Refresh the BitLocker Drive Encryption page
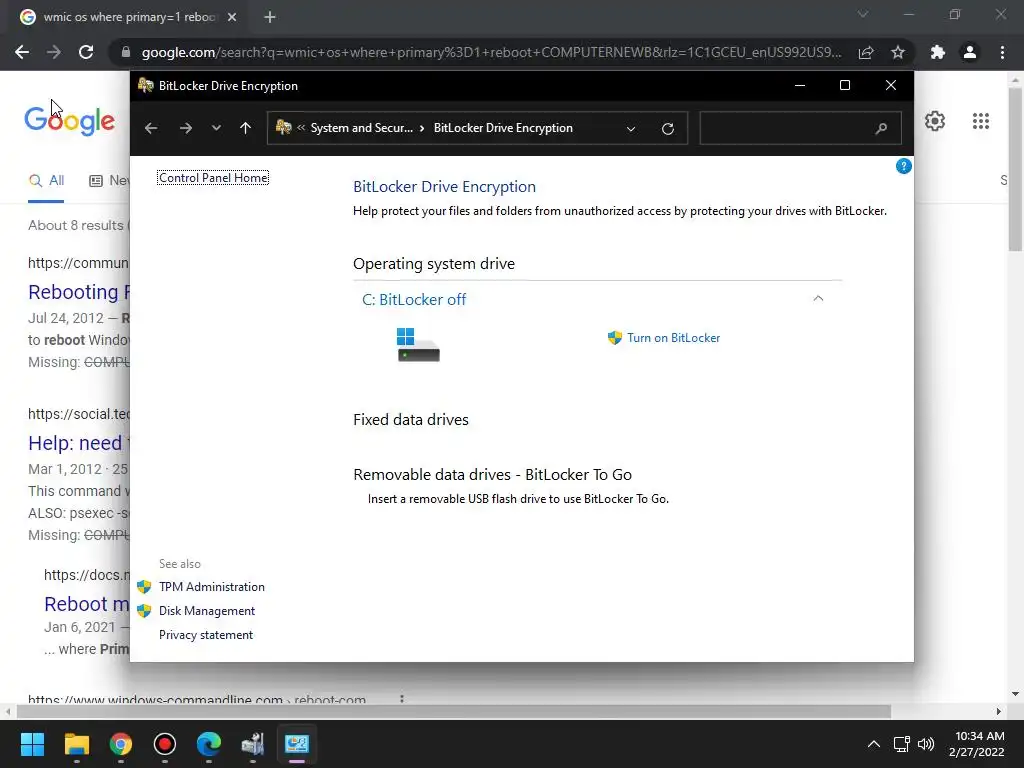Viewport: 1024px width, 768px height. click(667, 128)
